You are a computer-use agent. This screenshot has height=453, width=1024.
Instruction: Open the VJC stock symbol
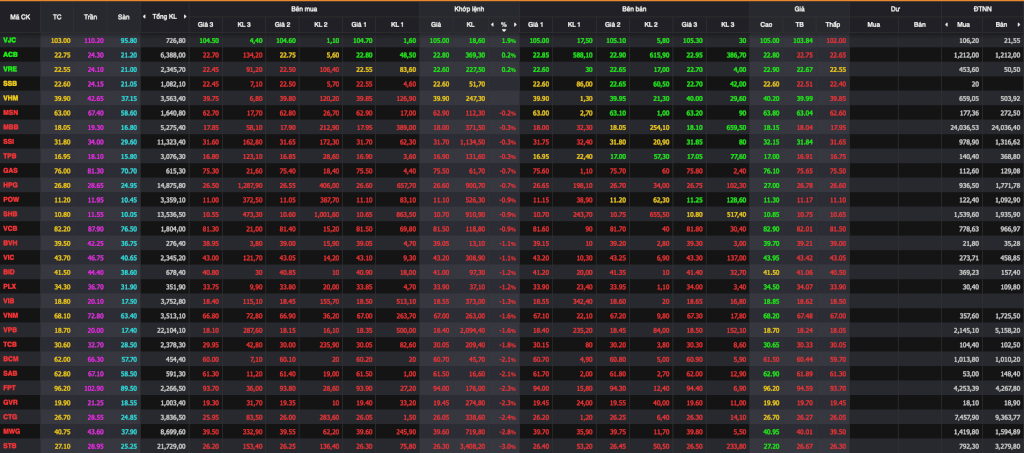click(10, 40)
